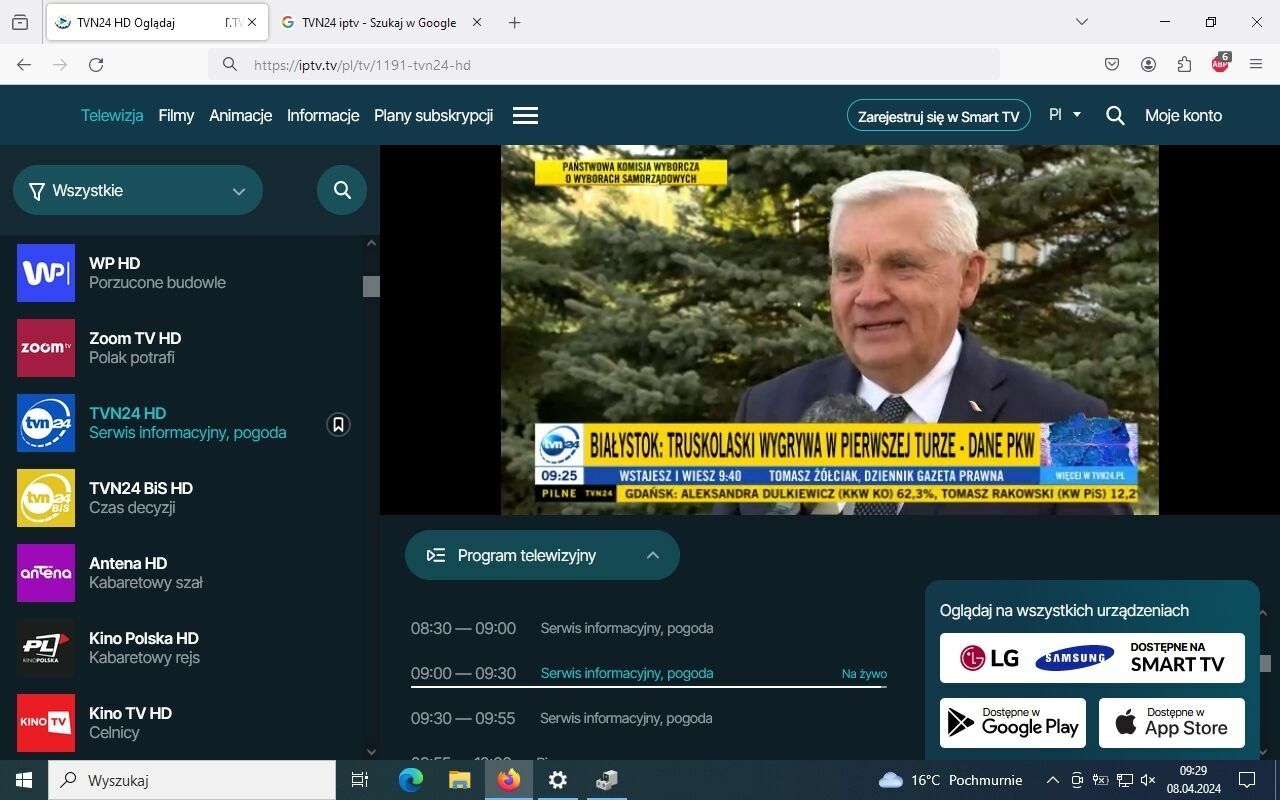
Task: Open the Filmy menu item
Action: pyautogui.click(x=176, y=115)
